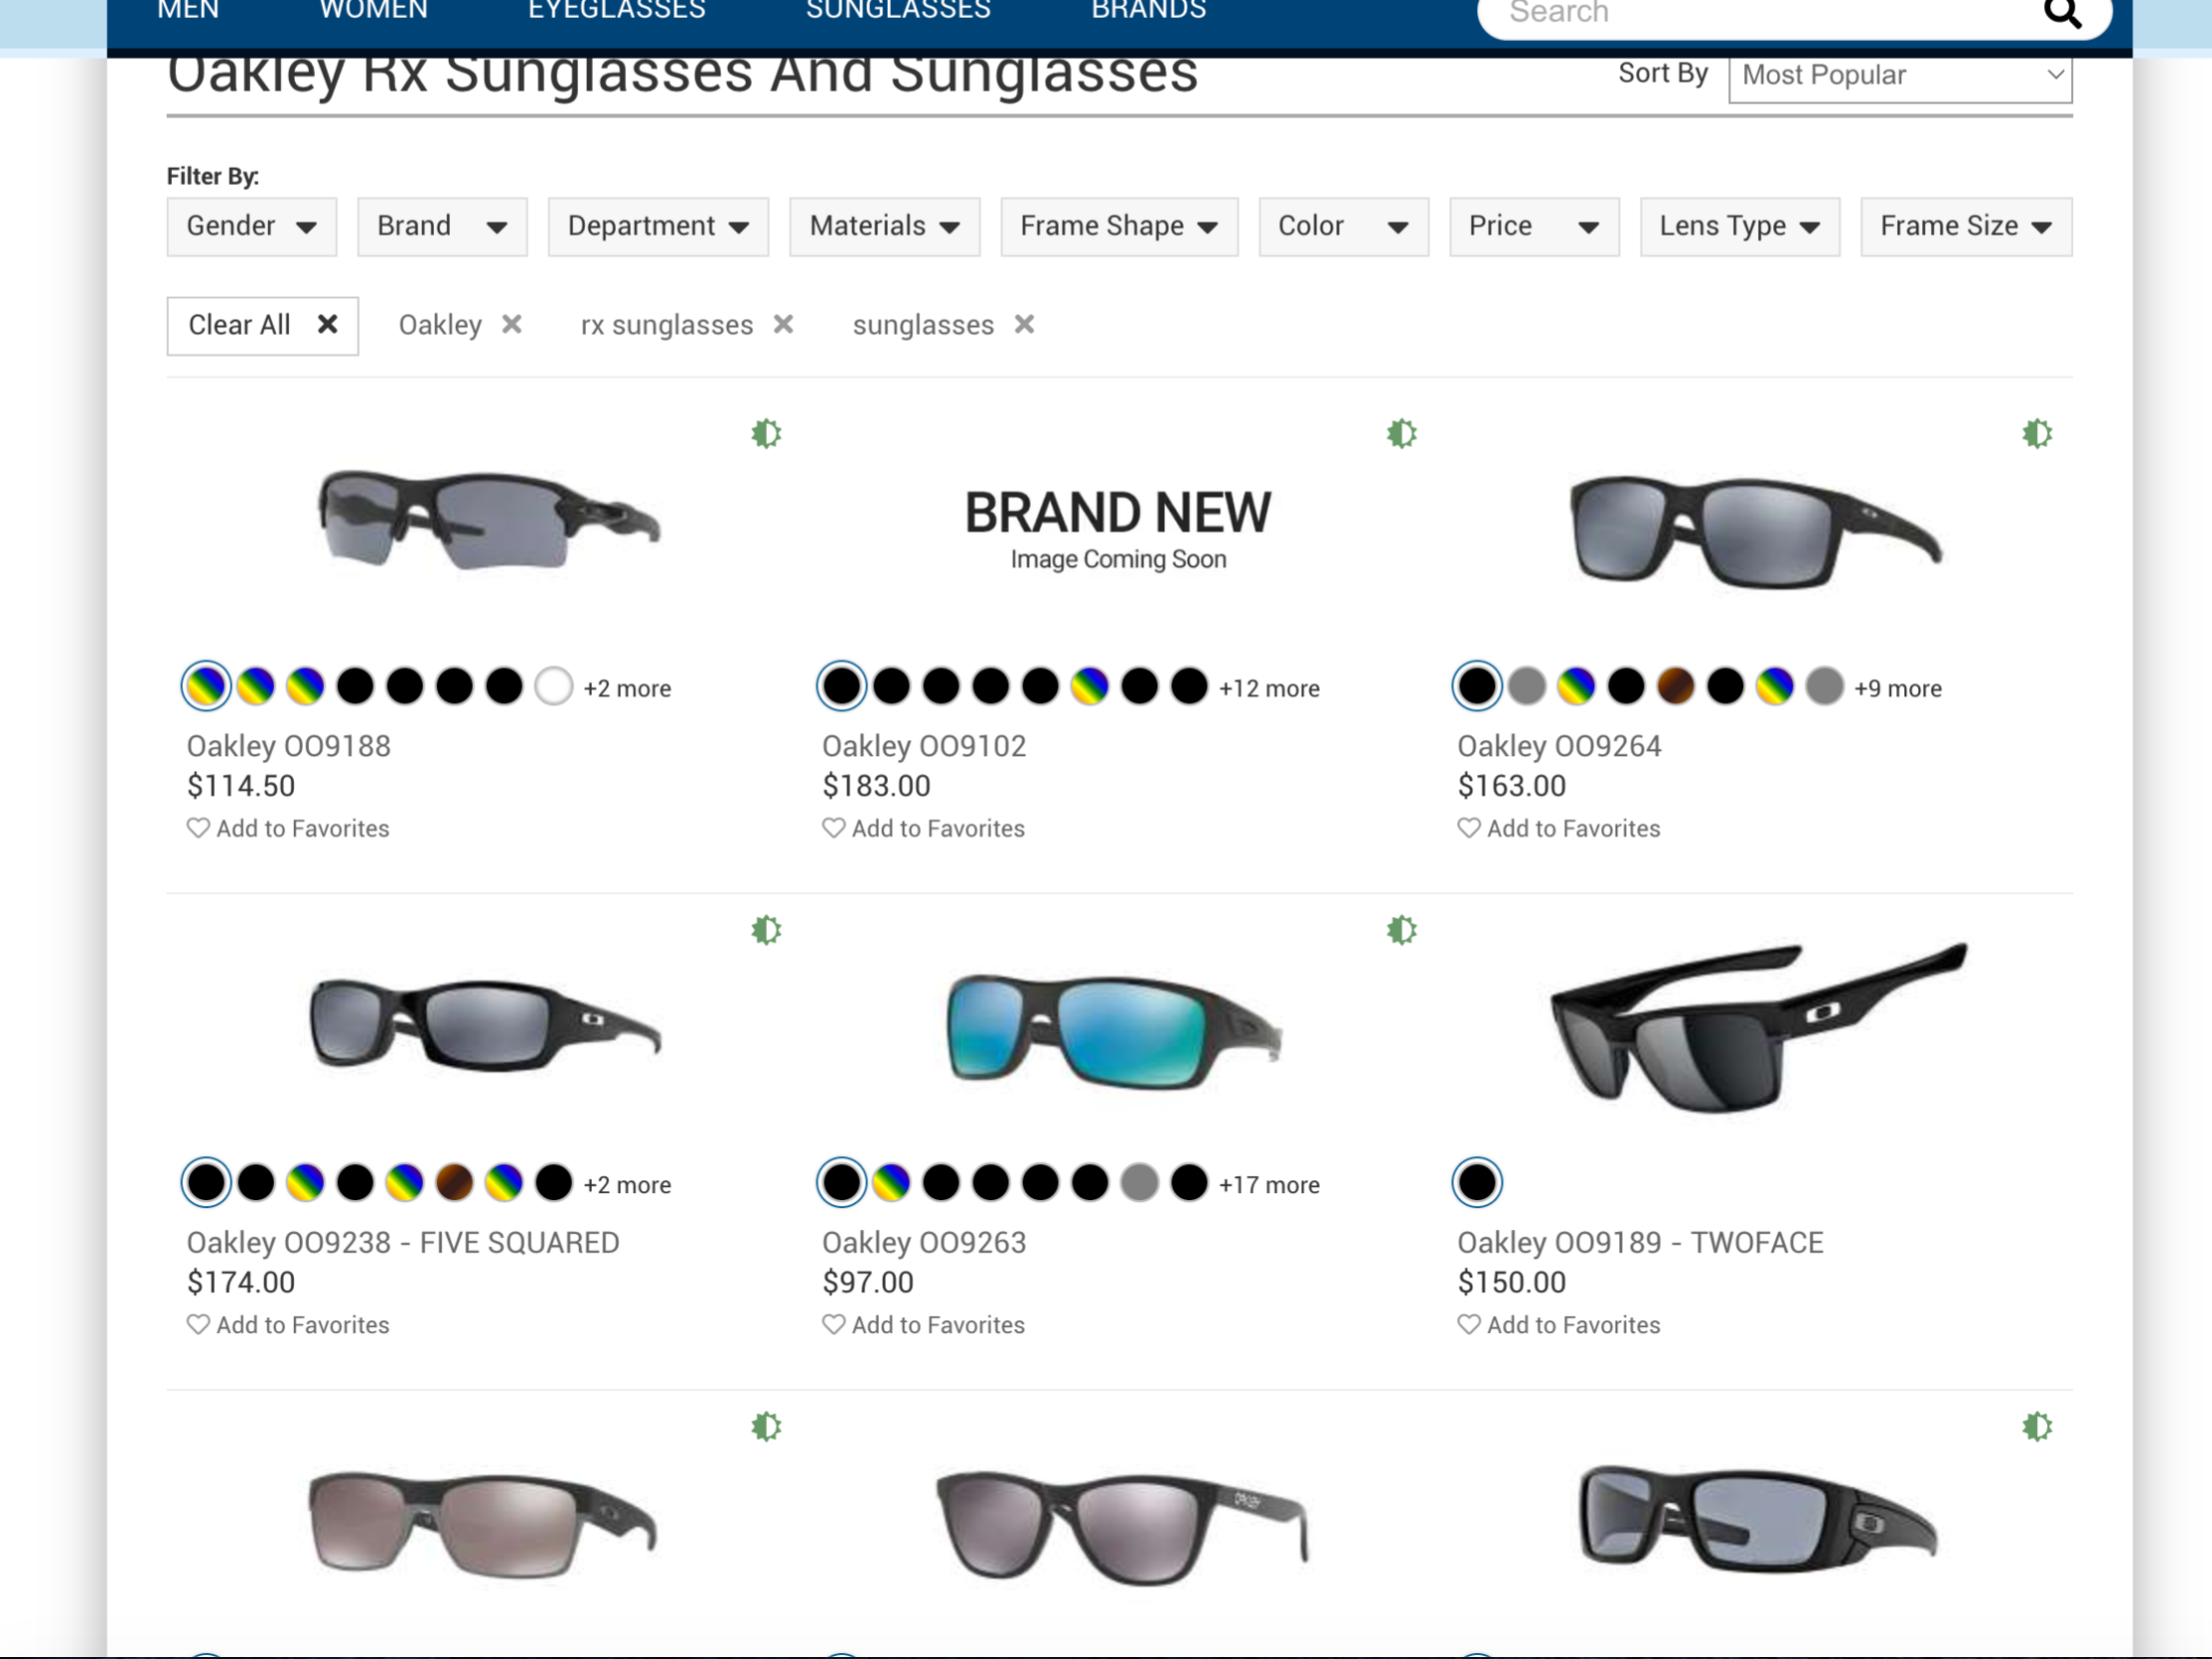Click lens badge icon on Oakley OO9263

1402,930
